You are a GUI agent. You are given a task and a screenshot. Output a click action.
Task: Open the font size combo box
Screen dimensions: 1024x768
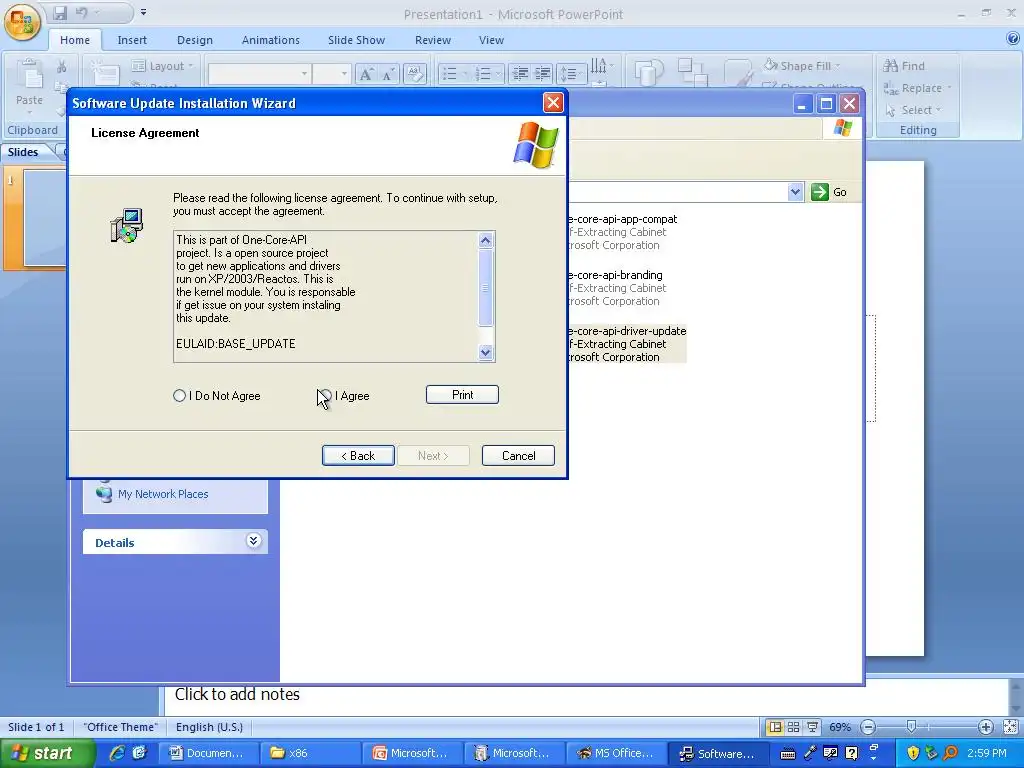tap(331, 74)
